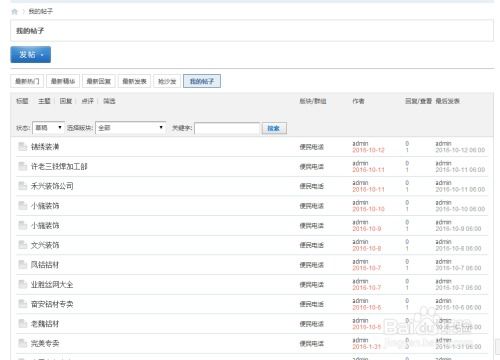Click the thread icon beside 许老三铁焊加工部
Screen dimensions: 500x360
22,166
